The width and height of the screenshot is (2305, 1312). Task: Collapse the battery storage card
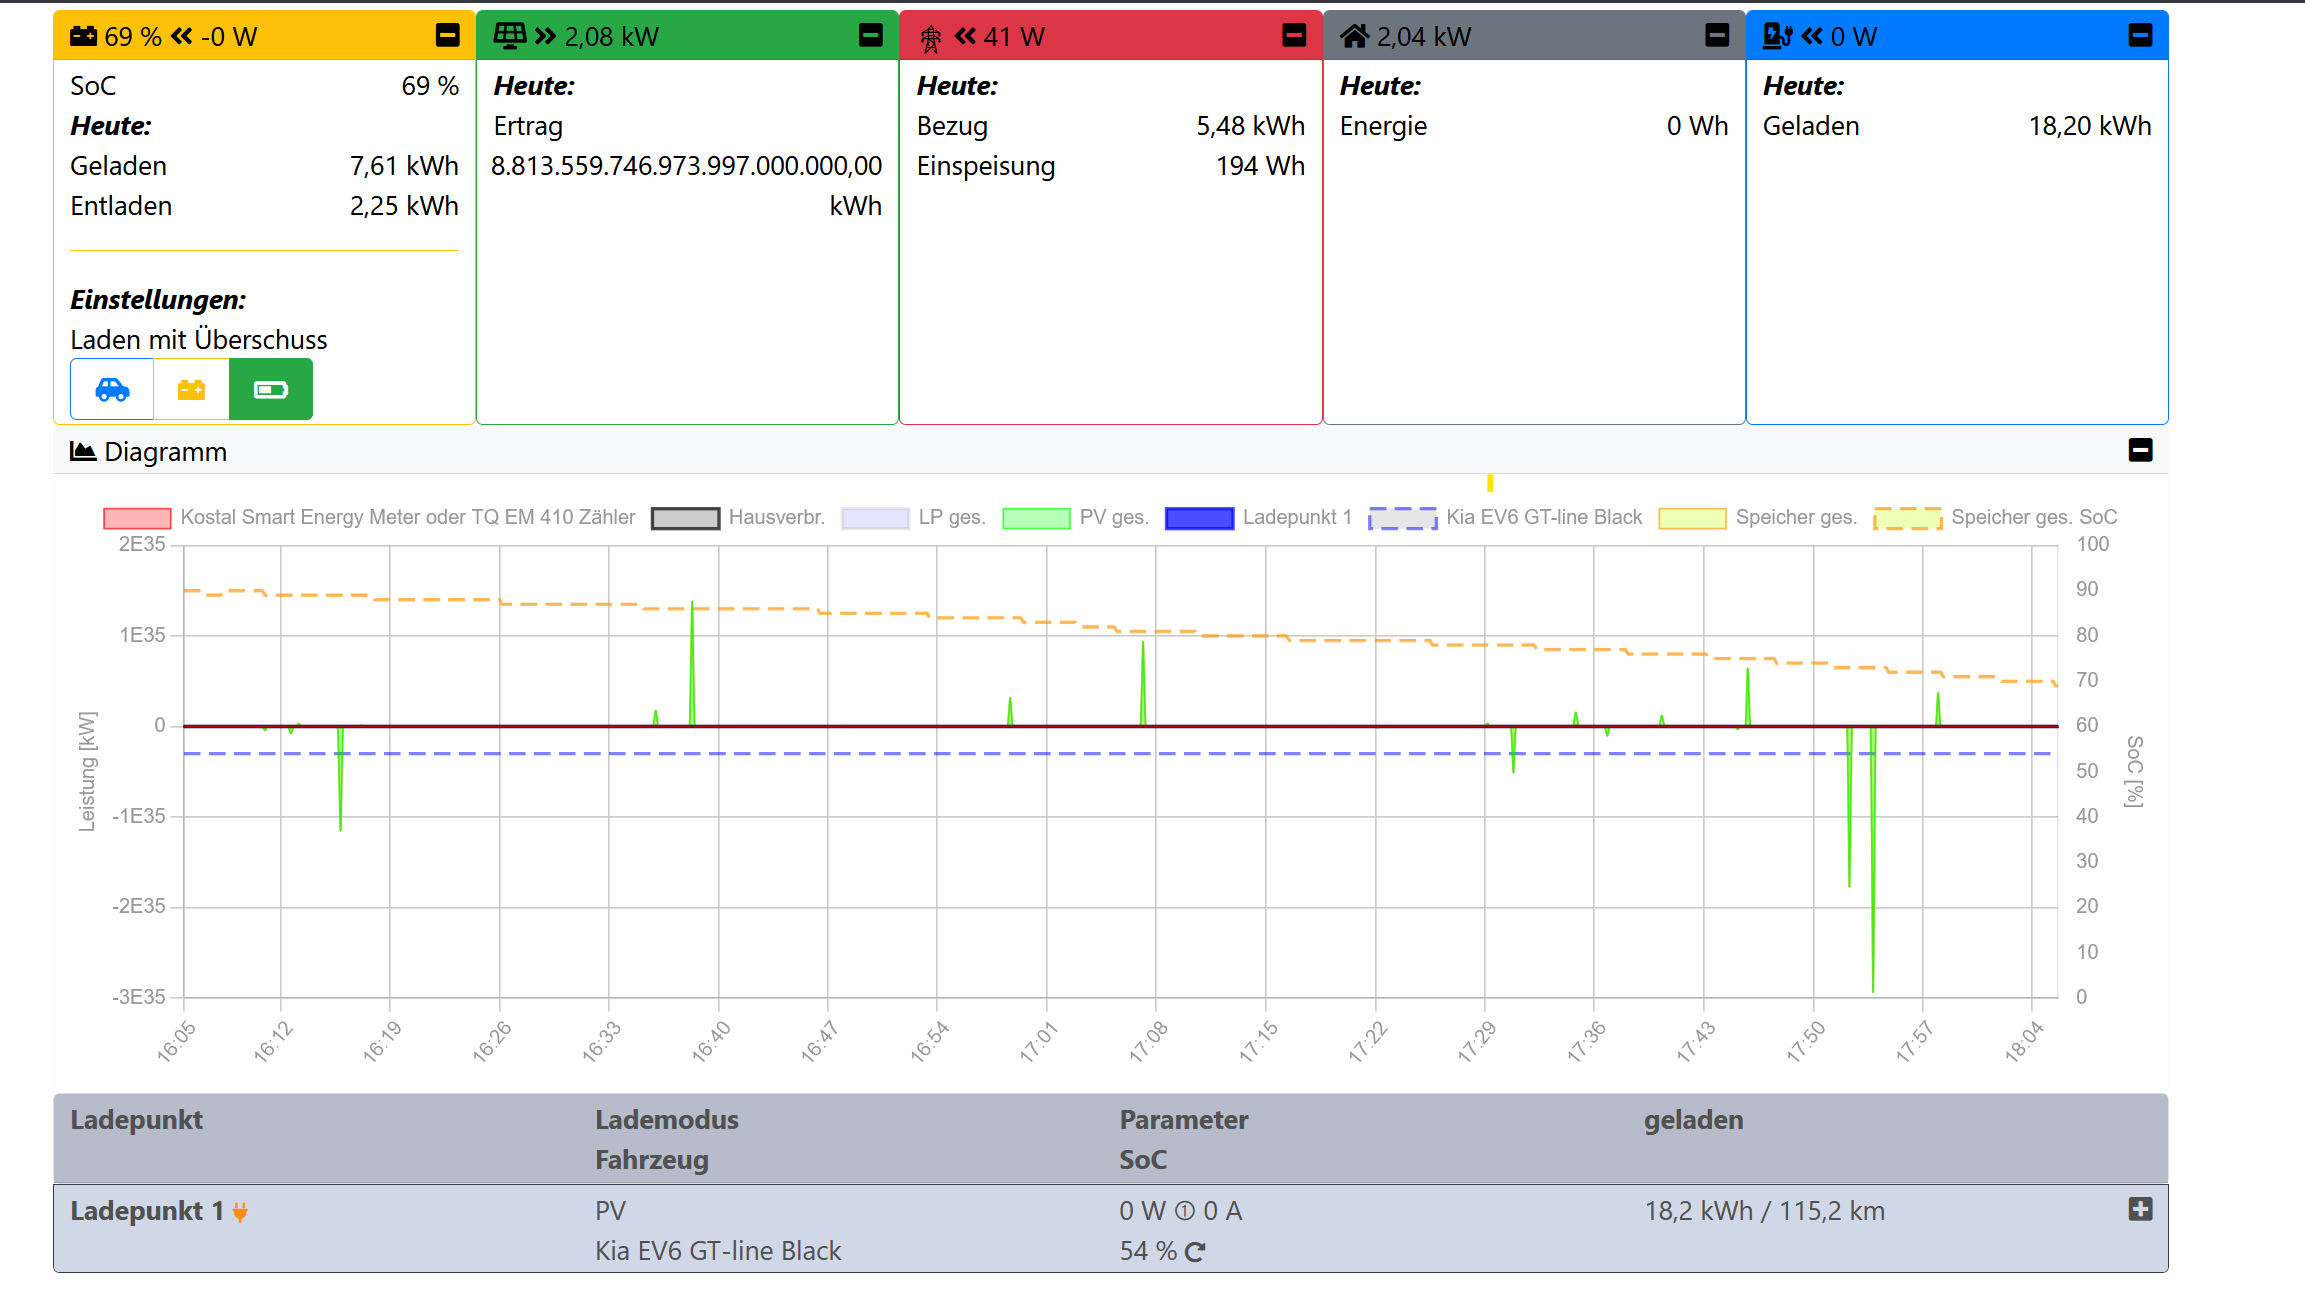tap(447, 35)
